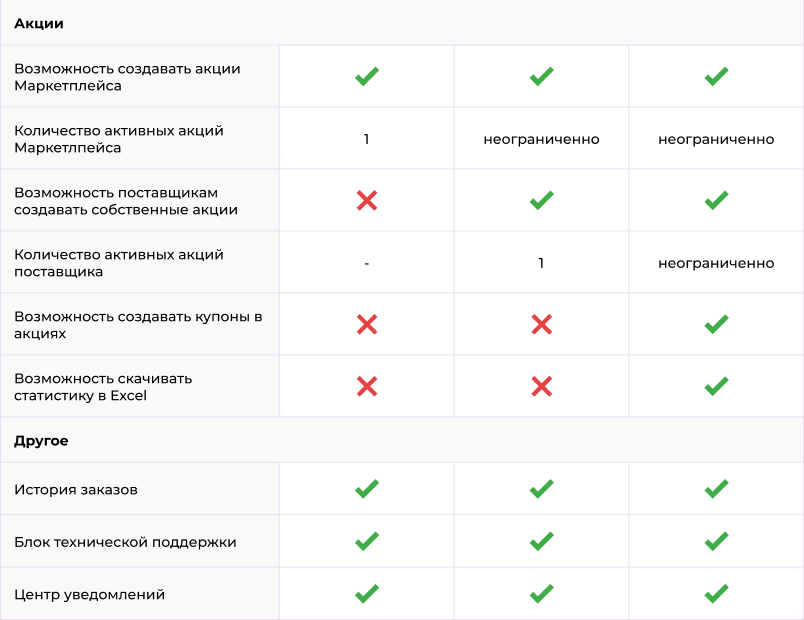Select the Другое section header
804x620 pixels.
(41, 440)
